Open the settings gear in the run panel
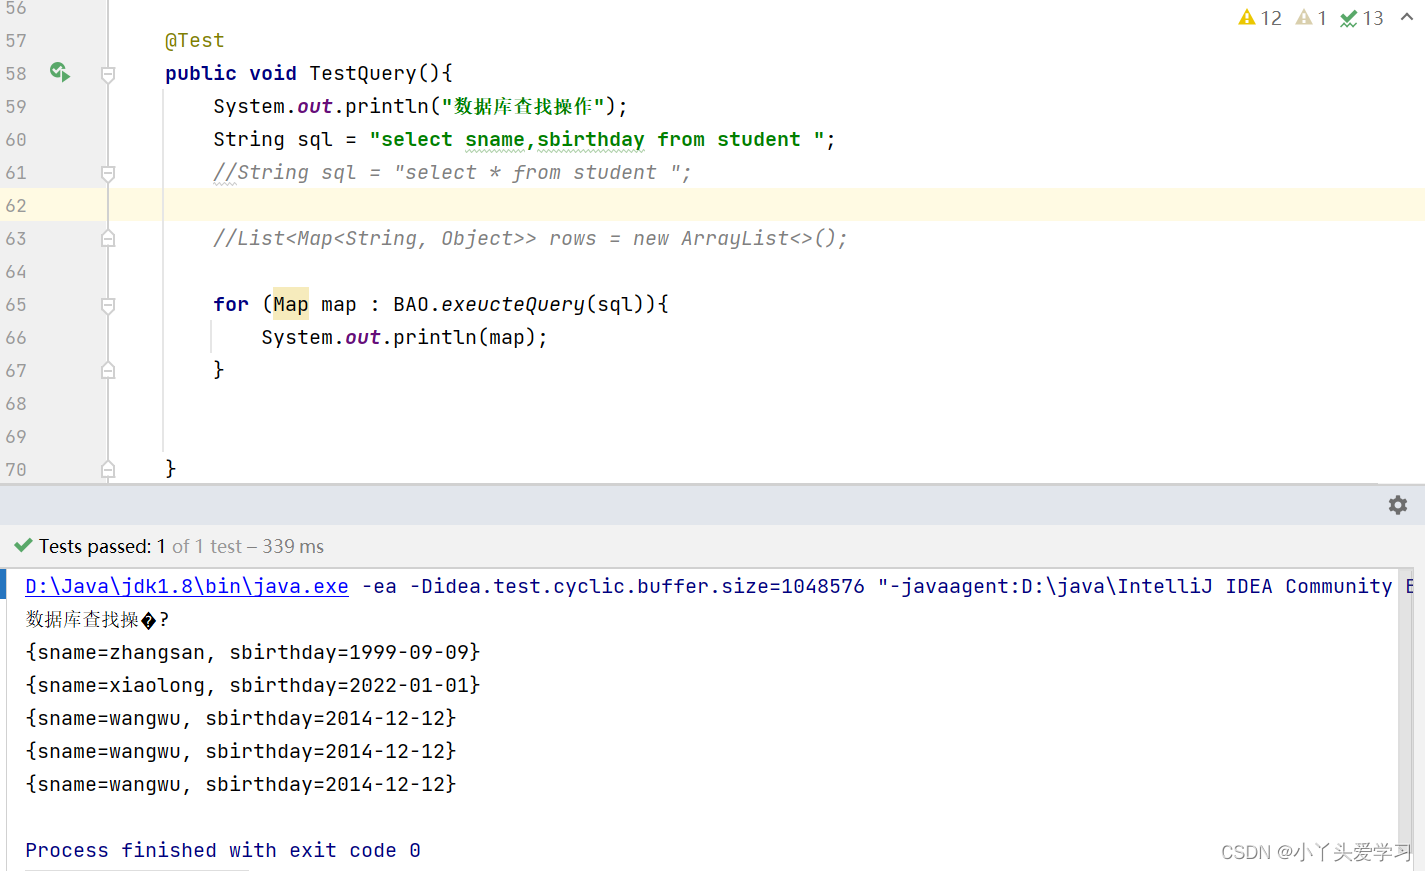This screenshot has height=871, width=1425. click(1397, 505)
